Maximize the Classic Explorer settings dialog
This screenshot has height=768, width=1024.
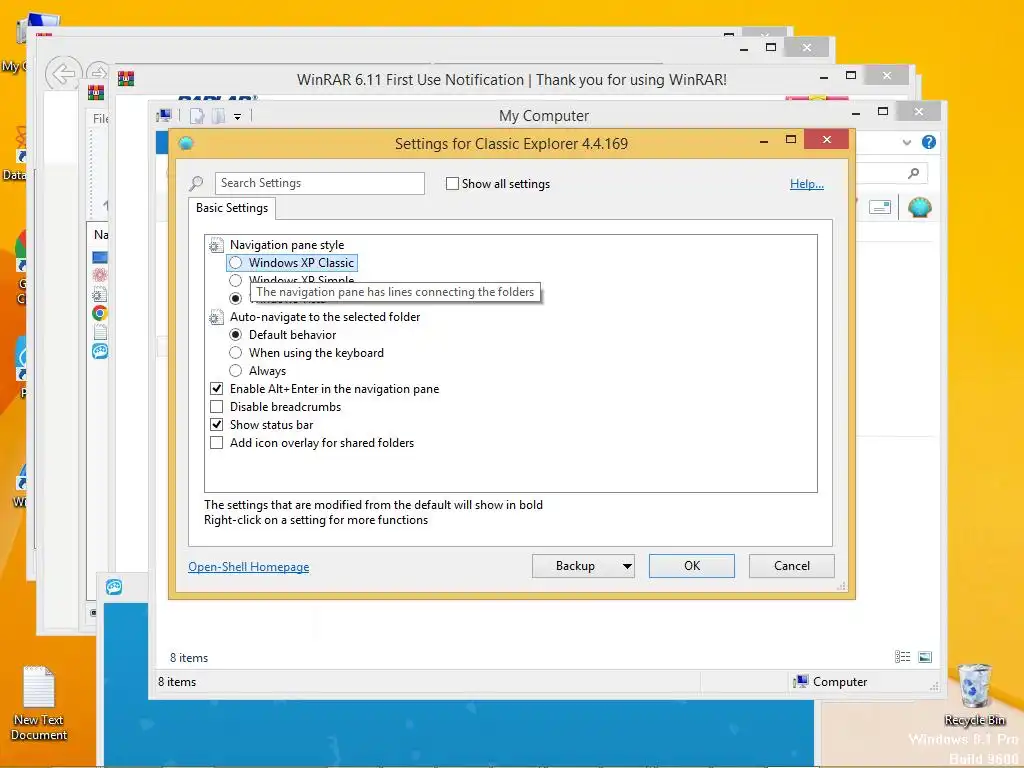791,139
